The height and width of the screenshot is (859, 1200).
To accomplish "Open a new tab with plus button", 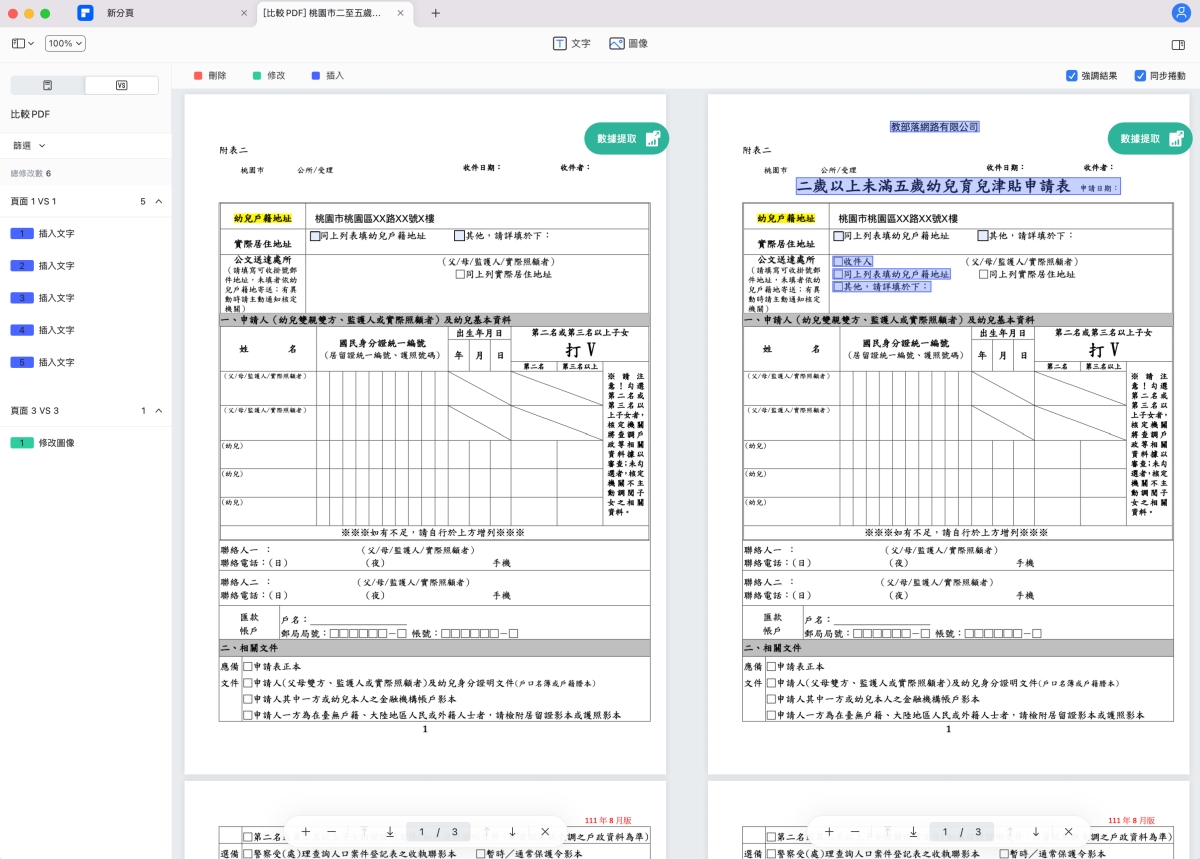I will click(435, 13).
